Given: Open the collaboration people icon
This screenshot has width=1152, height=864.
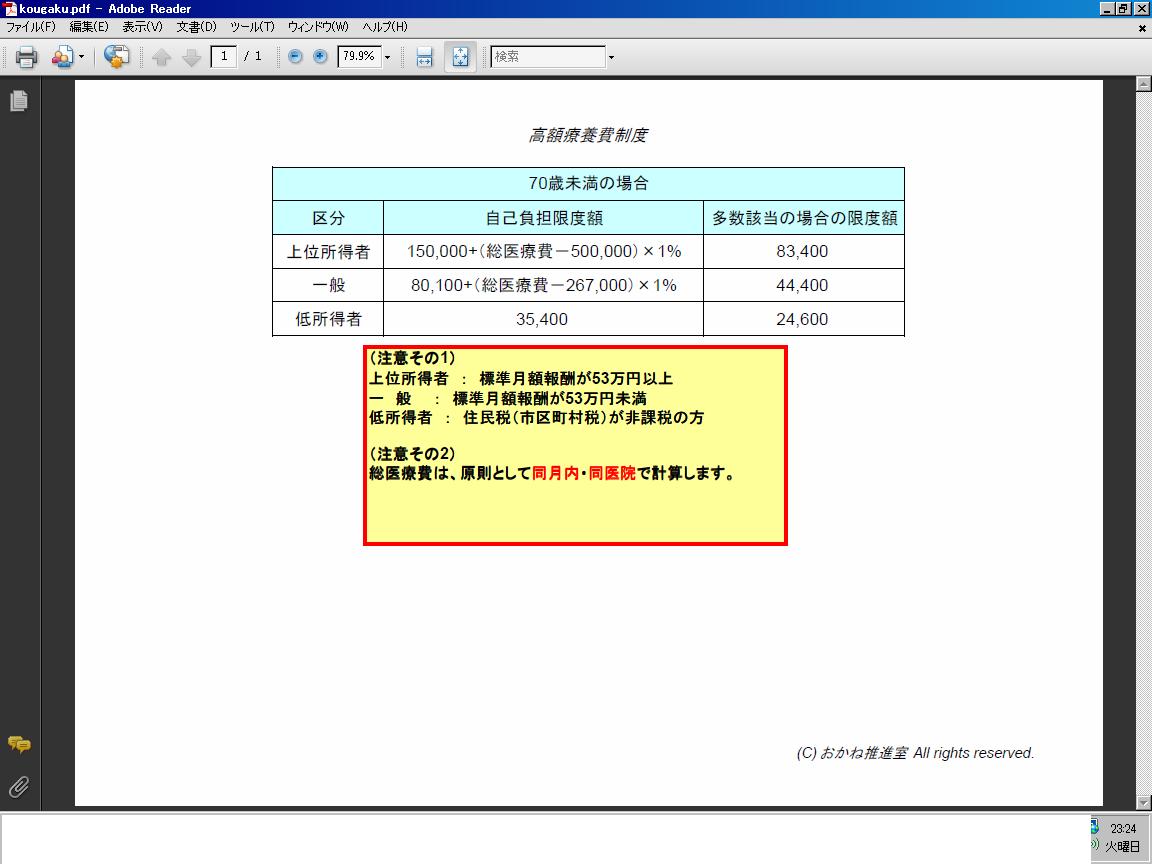Looking at the screenshot, I should 62,57.
